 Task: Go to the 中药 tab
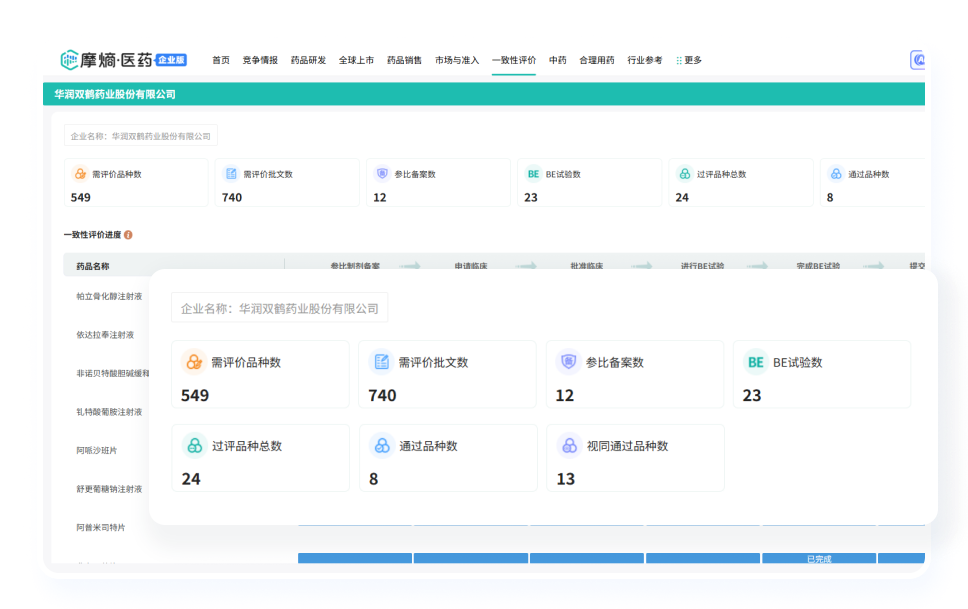click(557, 60)
